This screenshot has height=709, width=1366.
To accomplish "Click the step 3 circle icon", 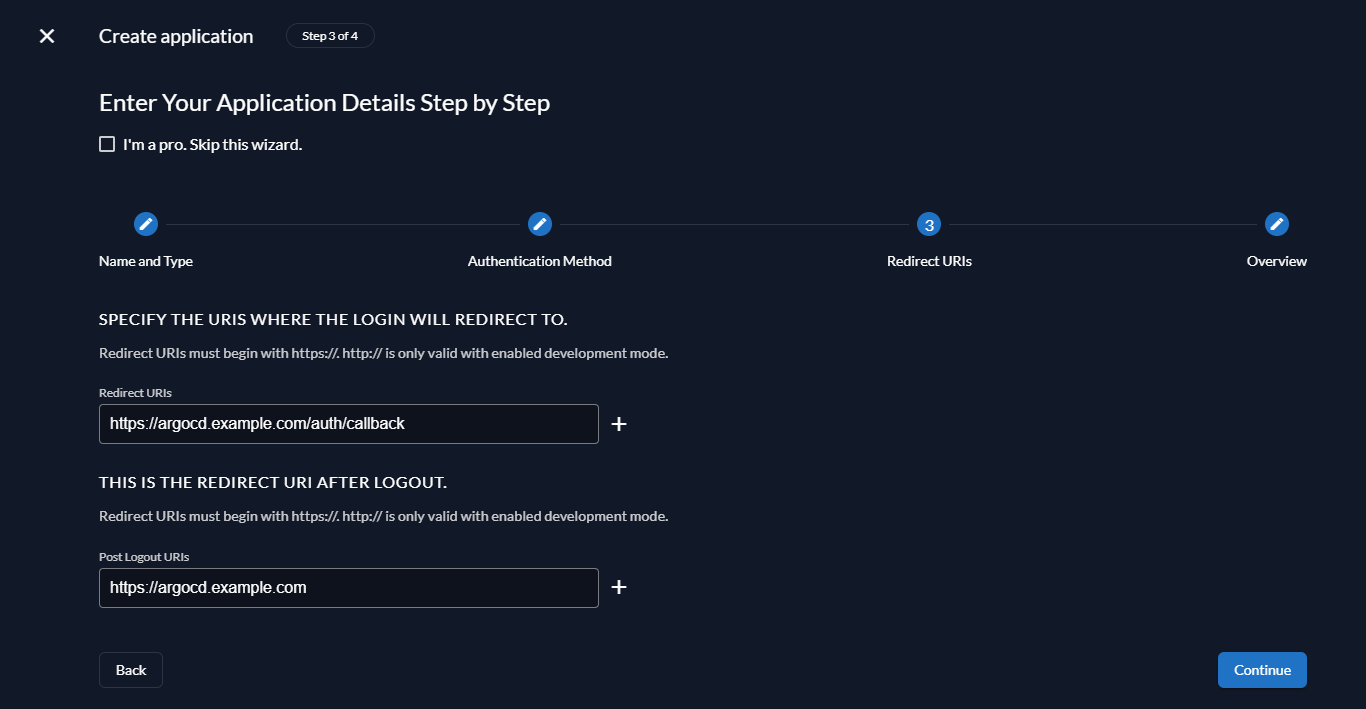I will coord(929,224).
